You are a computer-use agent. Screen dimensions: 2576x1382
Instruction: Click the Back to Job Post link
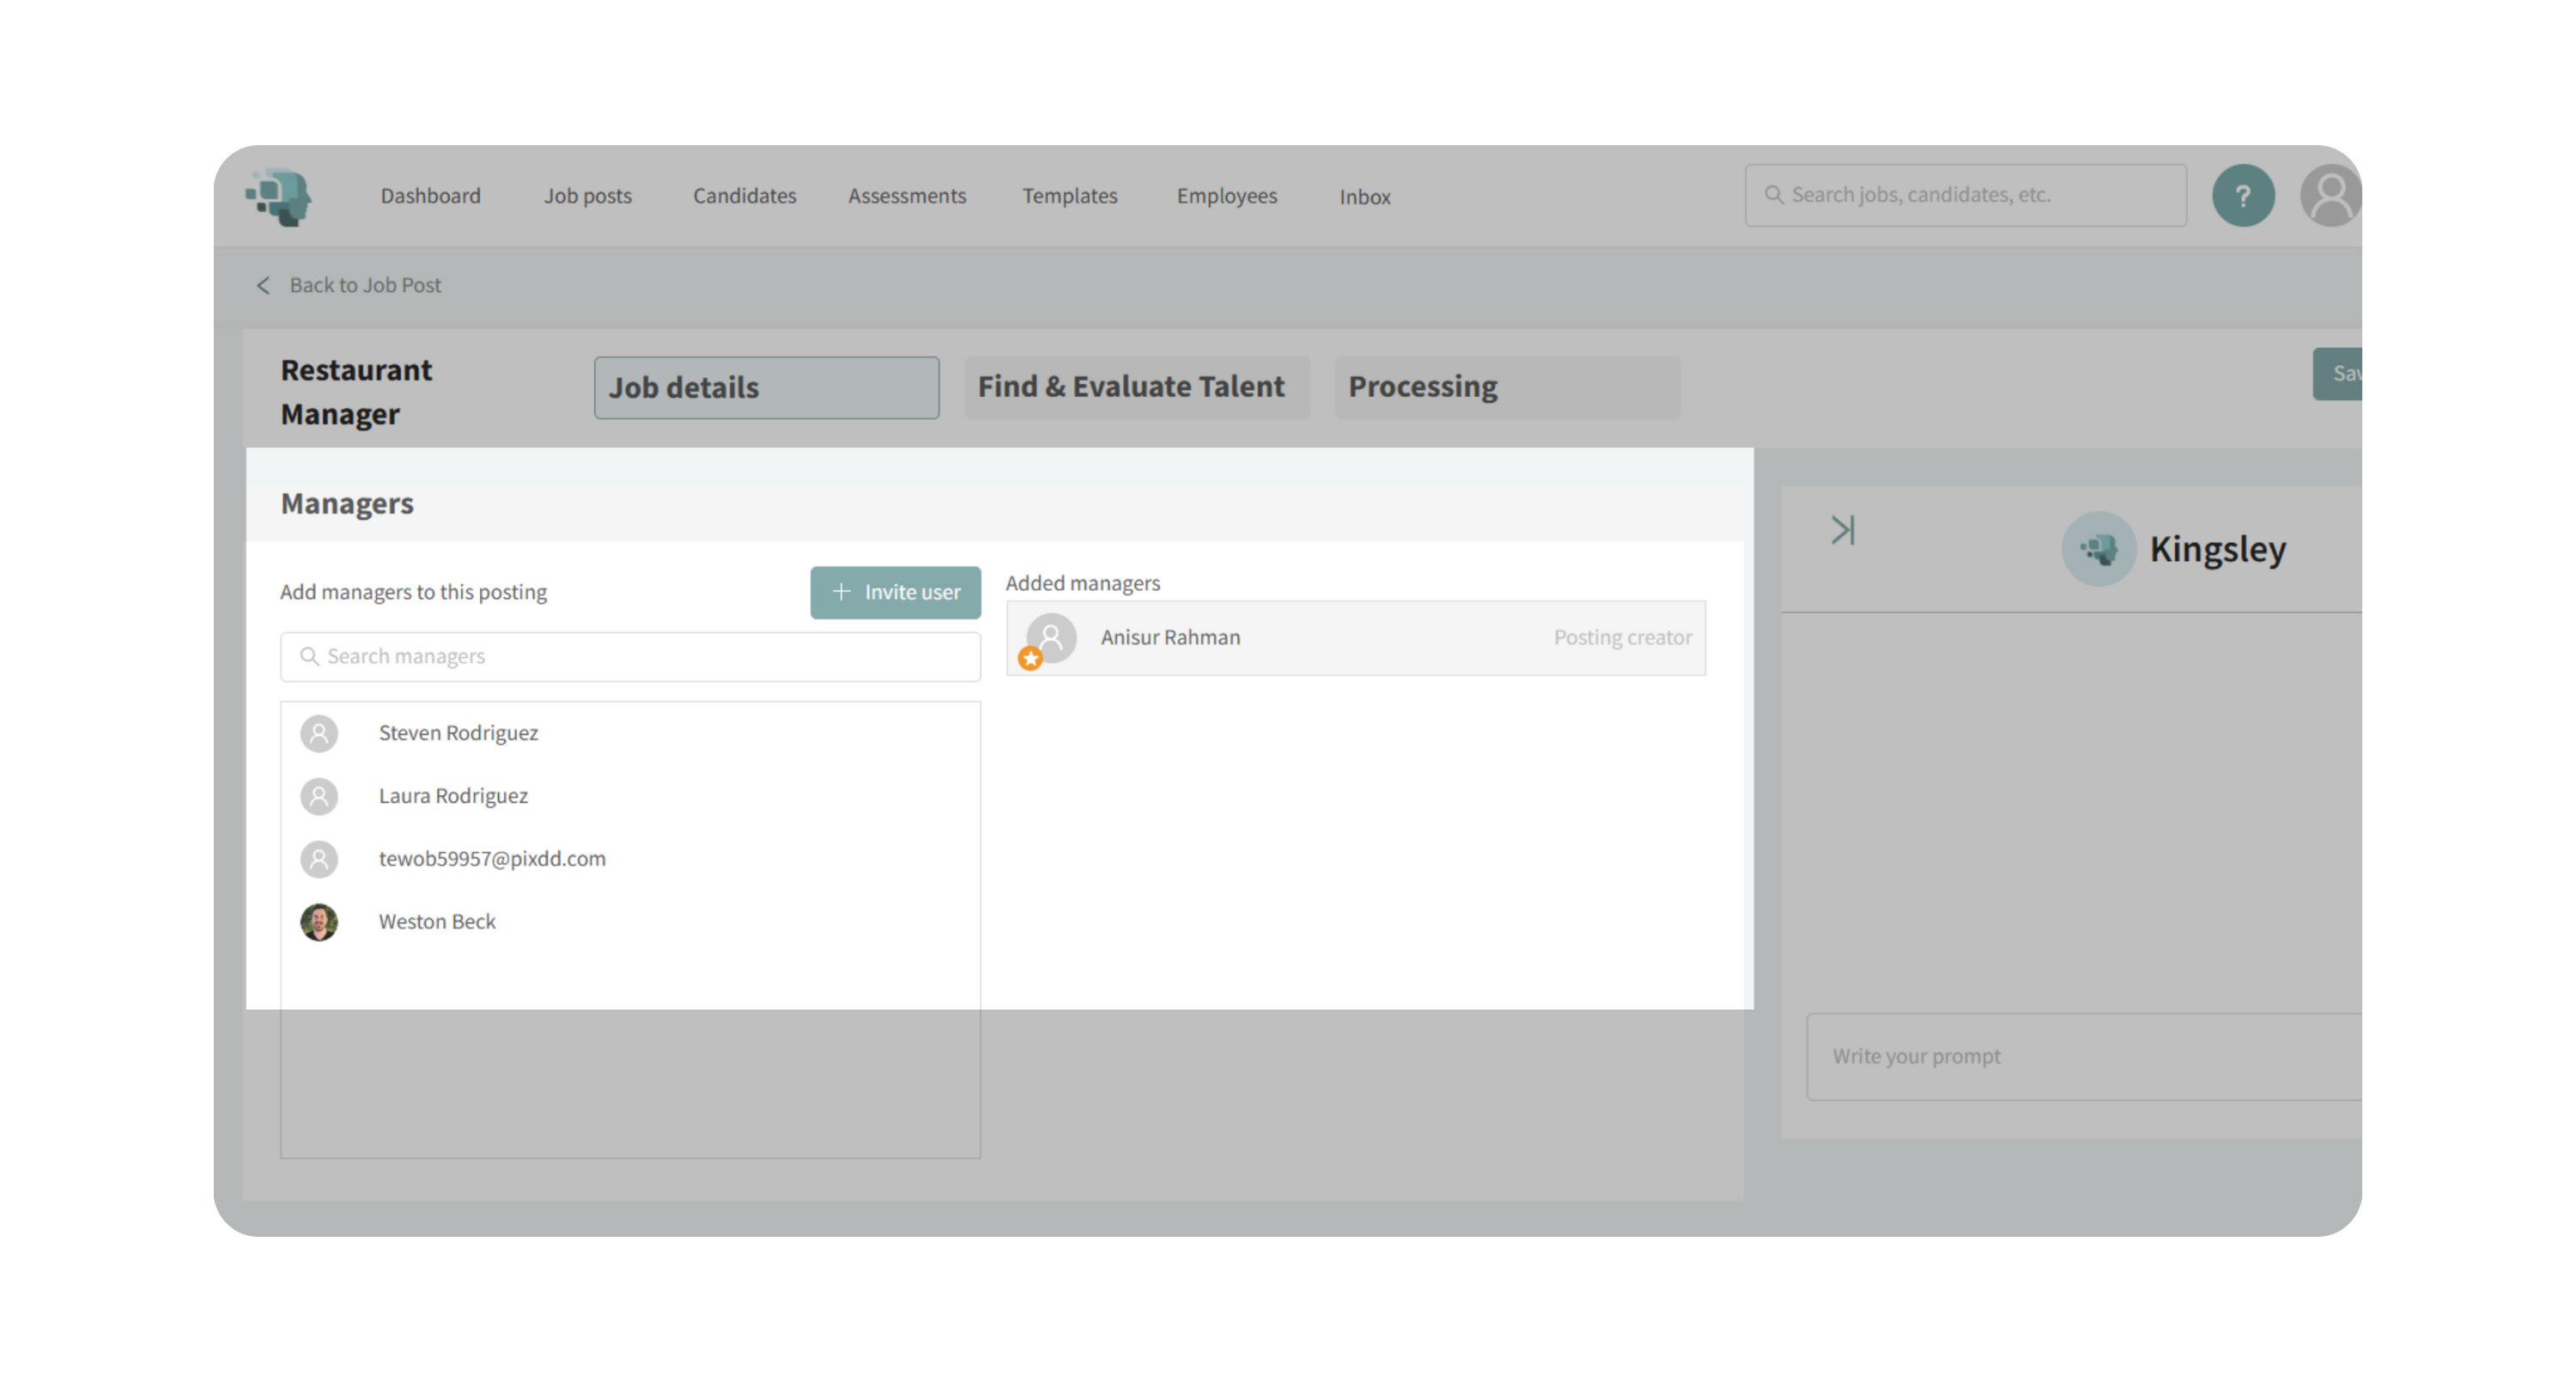(365, 286)
